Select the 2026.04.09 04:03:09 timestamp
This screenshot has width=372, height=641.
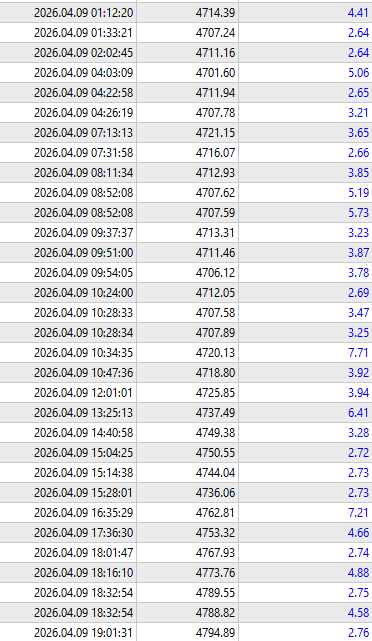tap(83, 73)
